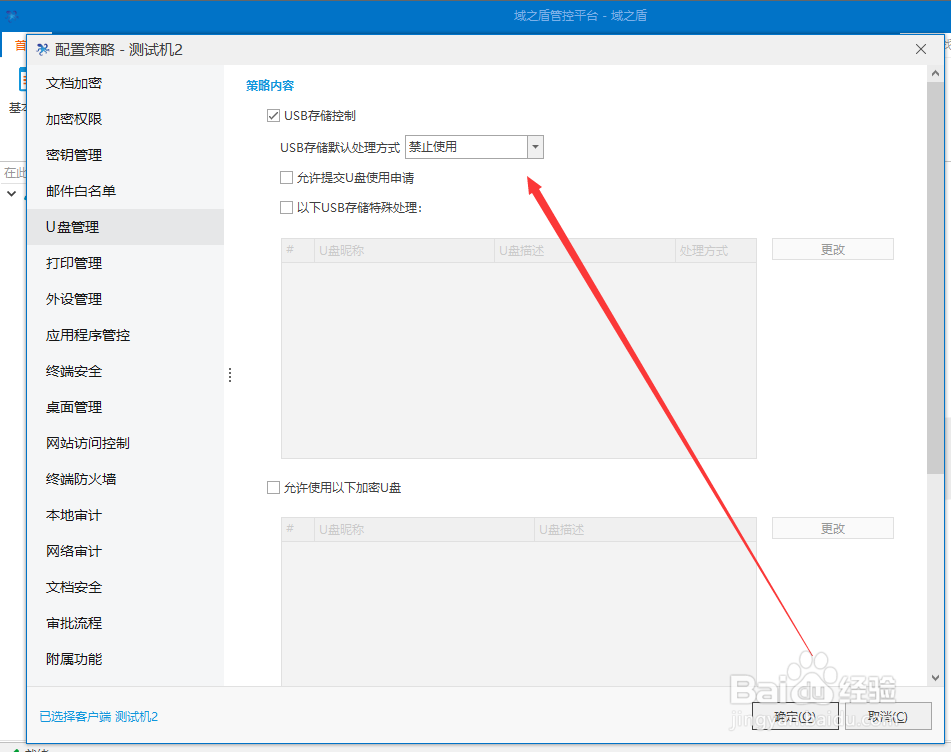Open 桌面管理 section
Image resolution: width=951 pixels, height=752 pixels.
pos(126,407)
